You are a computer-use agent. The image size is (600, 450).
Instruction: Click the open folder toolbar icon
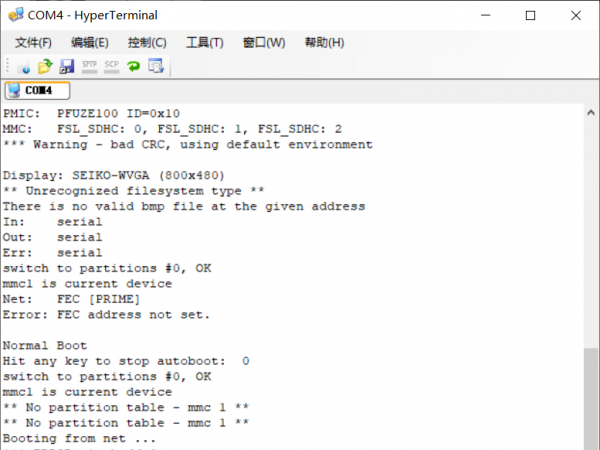click(x=45, y=67)
